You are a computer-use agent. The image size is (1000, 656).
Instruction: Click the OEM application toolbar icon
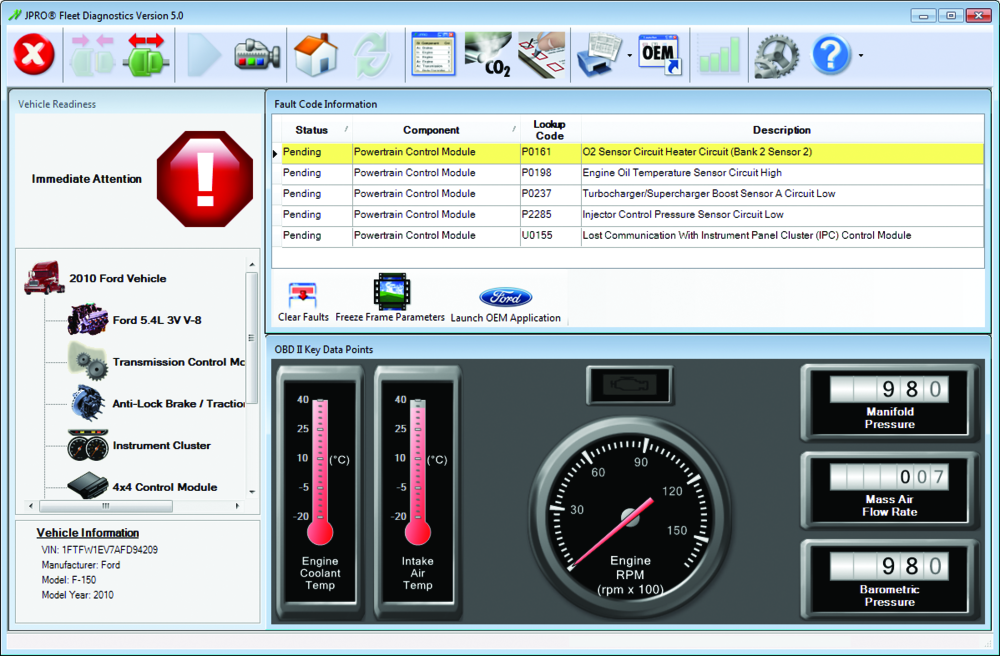(659, 54)
